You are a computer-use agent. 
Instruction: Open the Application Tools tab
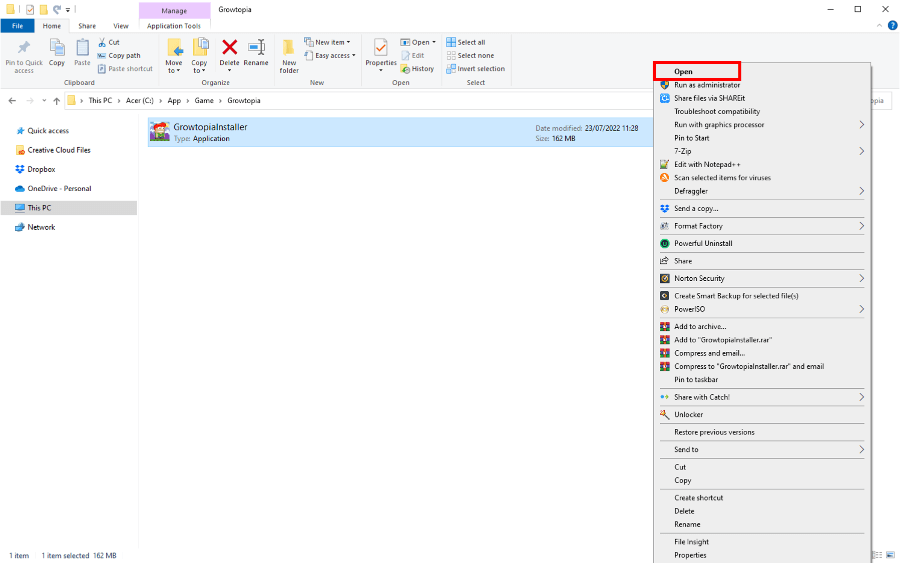pos(174,26)
